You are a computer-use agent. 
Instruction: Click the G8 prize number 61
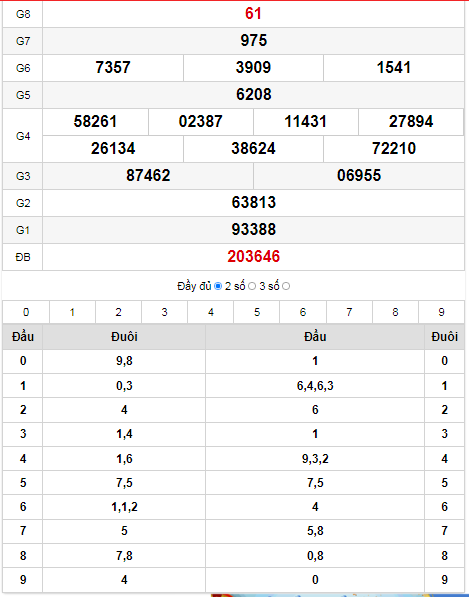click(x=253, y=14)
